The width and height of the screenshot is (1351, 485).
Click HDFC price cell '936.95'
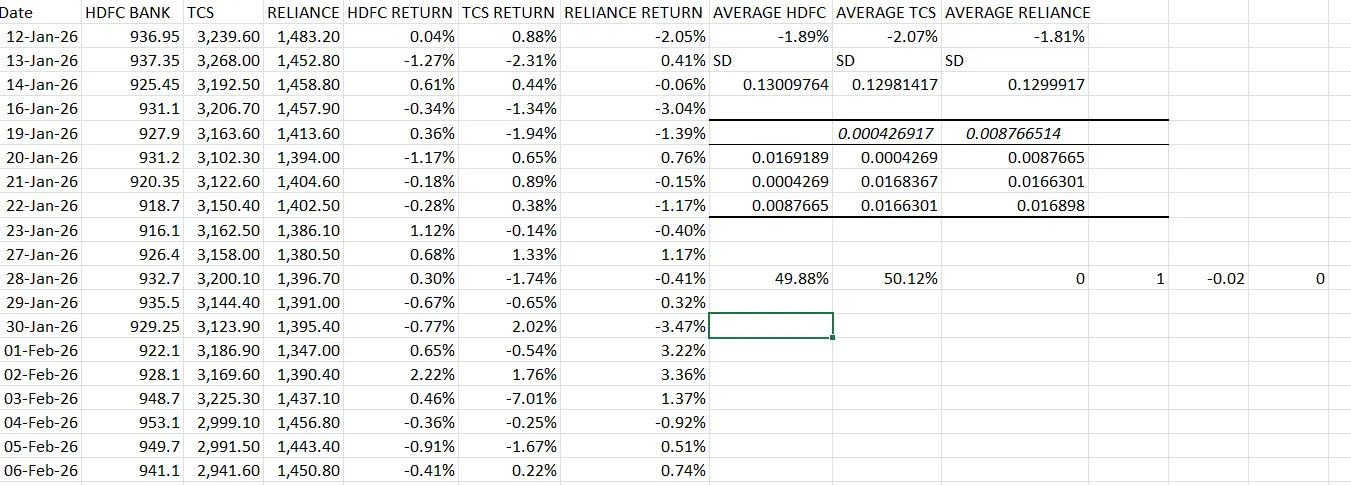coord(134,37)
